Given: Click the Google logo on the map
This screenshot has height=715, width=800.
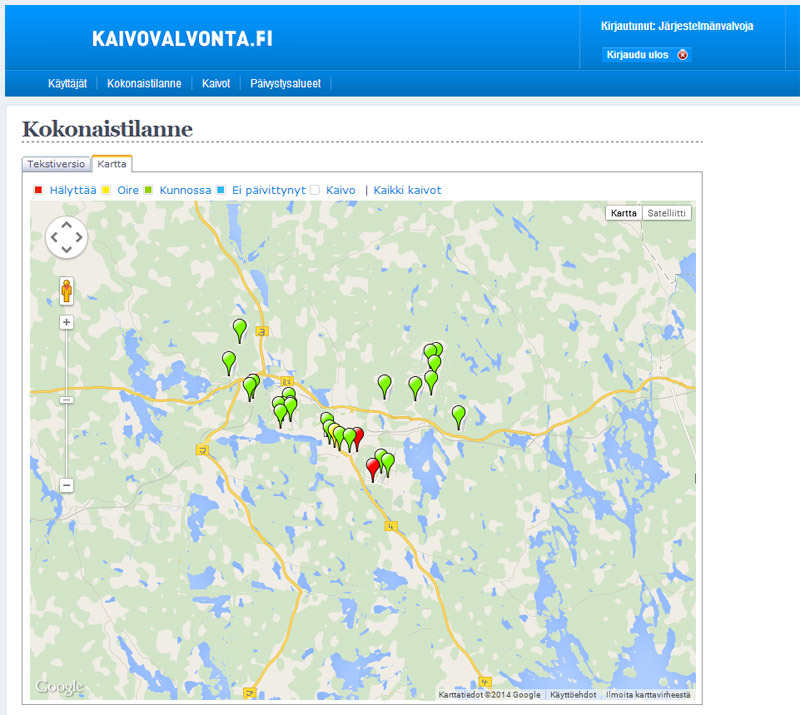Looking at the screenshot, I should (x=59, y=687).
